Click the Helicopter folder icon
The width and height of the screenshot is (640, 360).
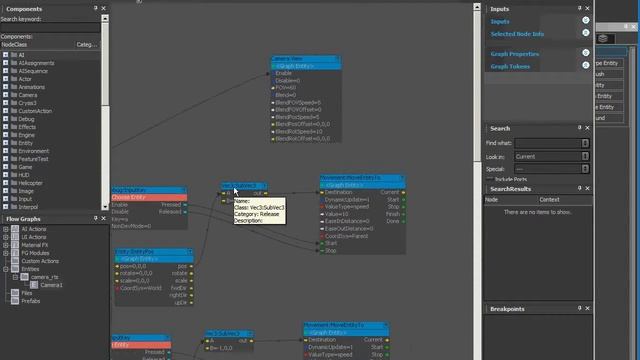[x=14, y=183]
